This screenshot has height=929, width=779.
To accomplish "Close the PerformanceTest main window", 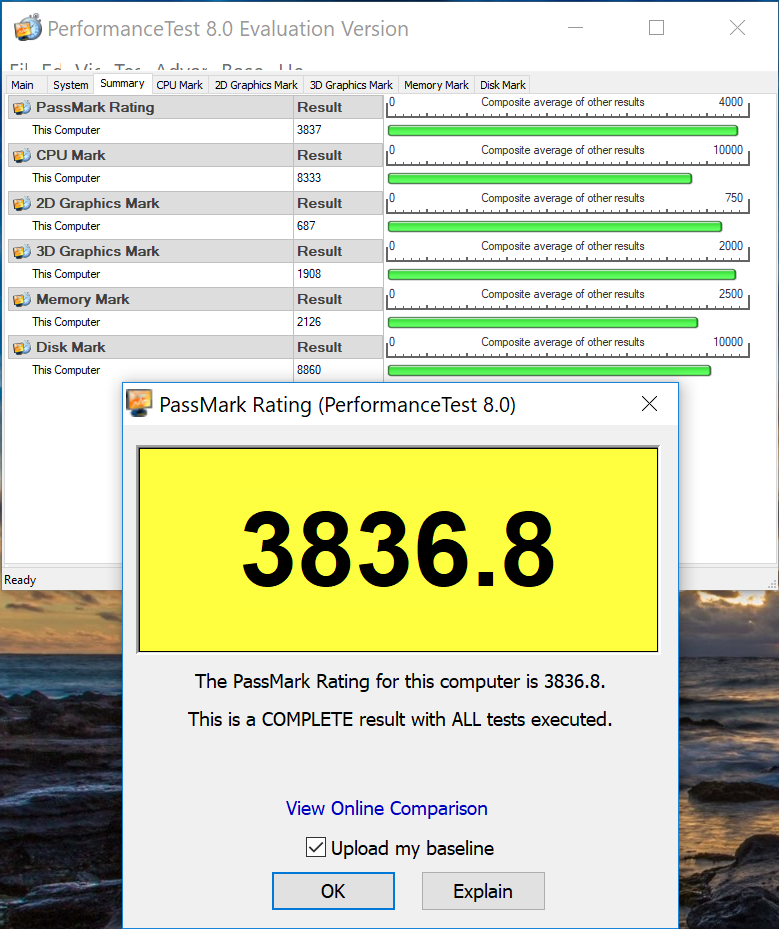I will pyautogui.click(x=738, y=28).
